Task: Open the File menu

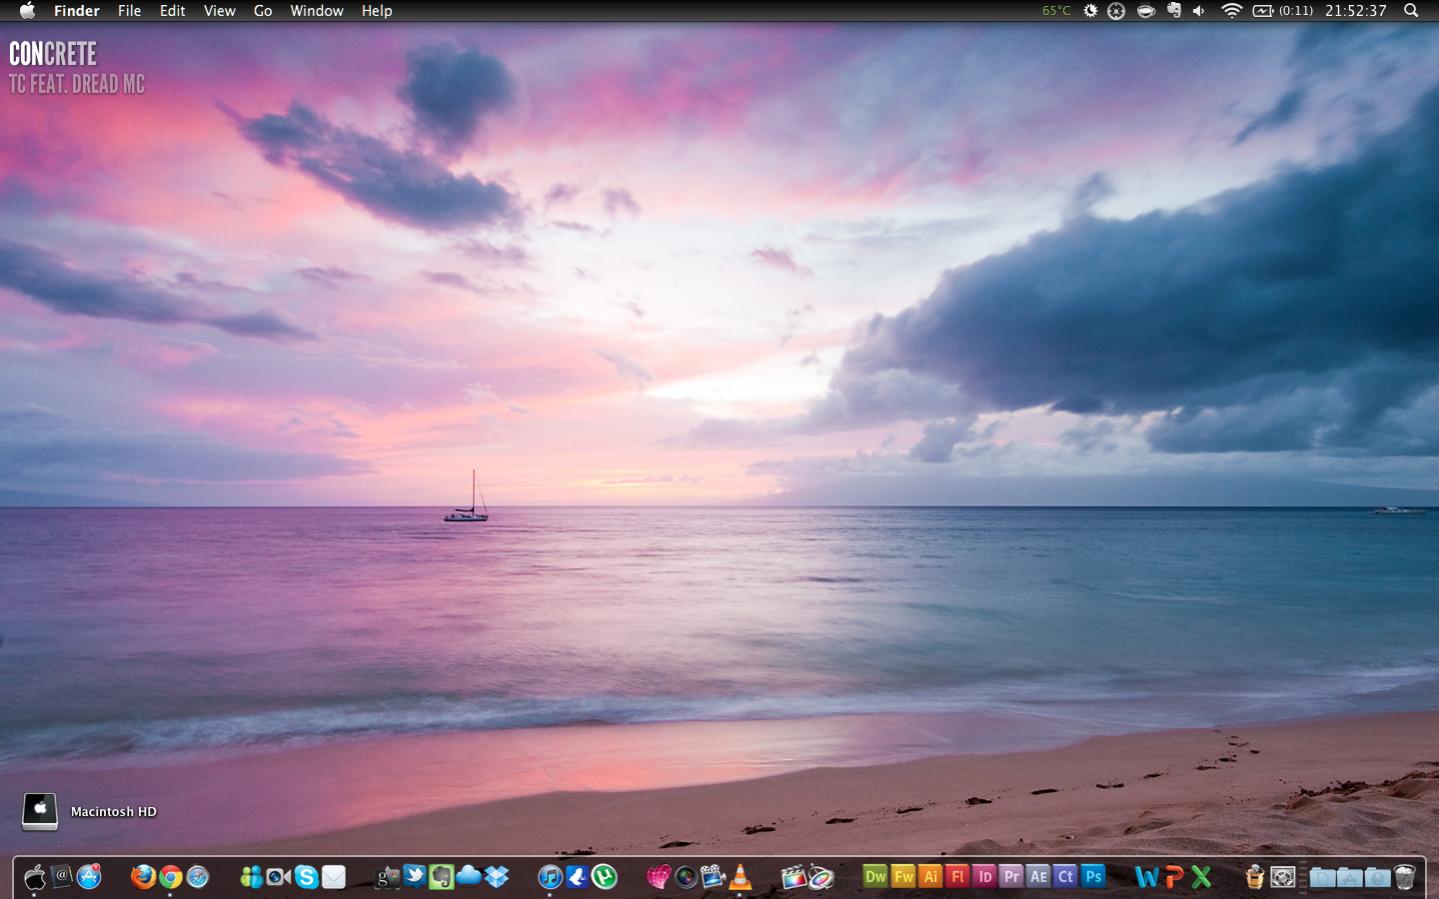Action: click(x=129, y=10)
